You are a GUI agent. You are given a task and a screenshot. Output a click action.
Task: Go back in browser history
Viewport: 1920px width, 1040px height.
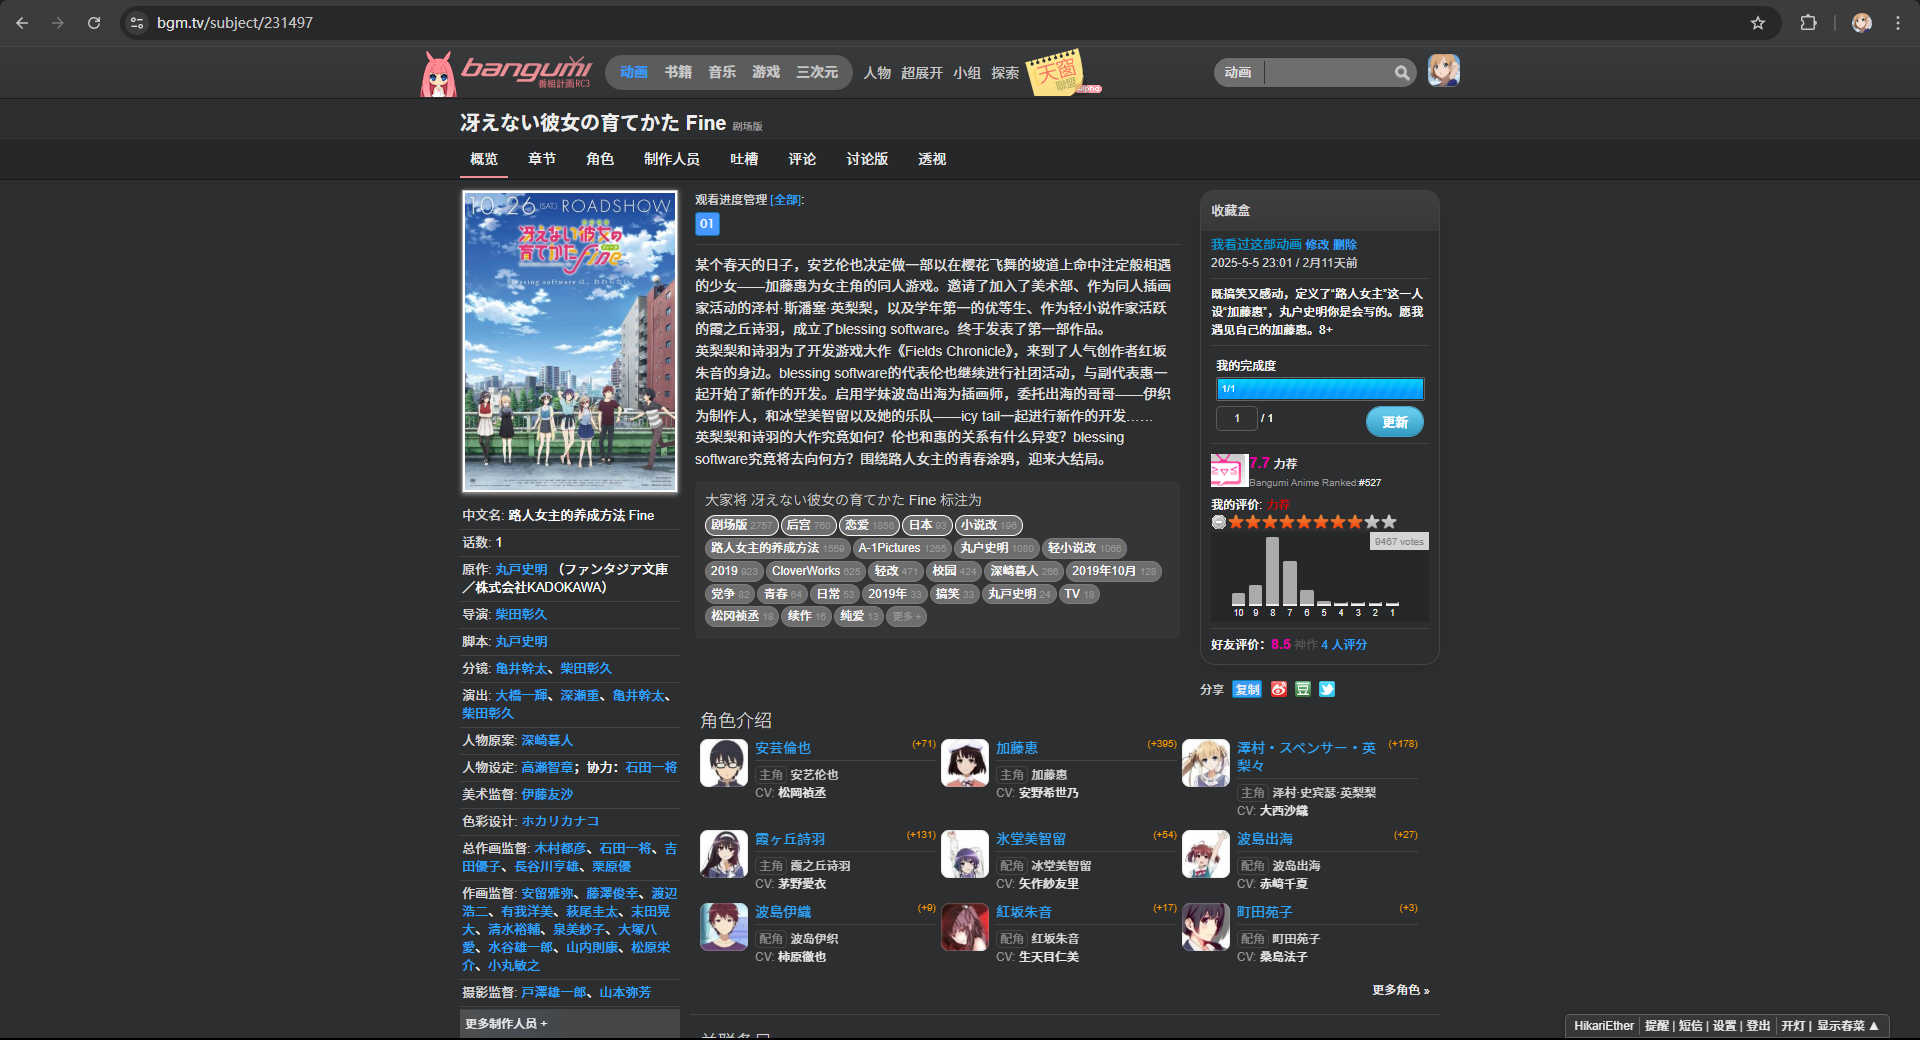point(22,22)
